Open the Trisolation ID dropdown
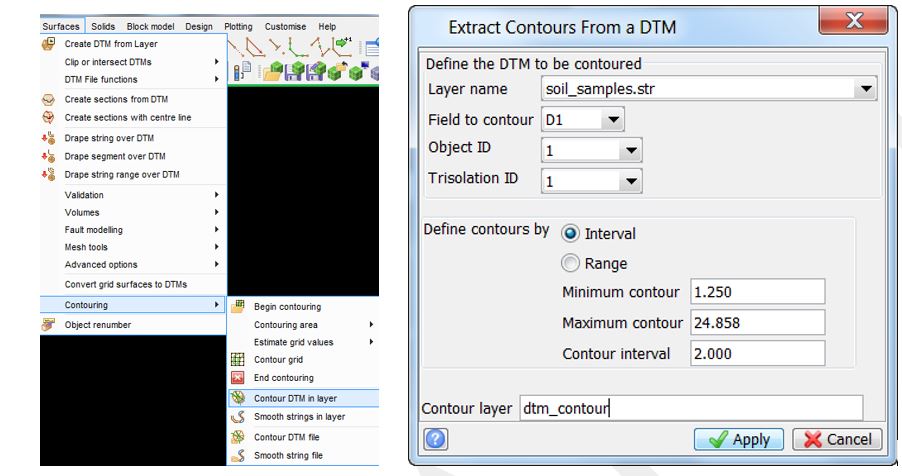 631,181
